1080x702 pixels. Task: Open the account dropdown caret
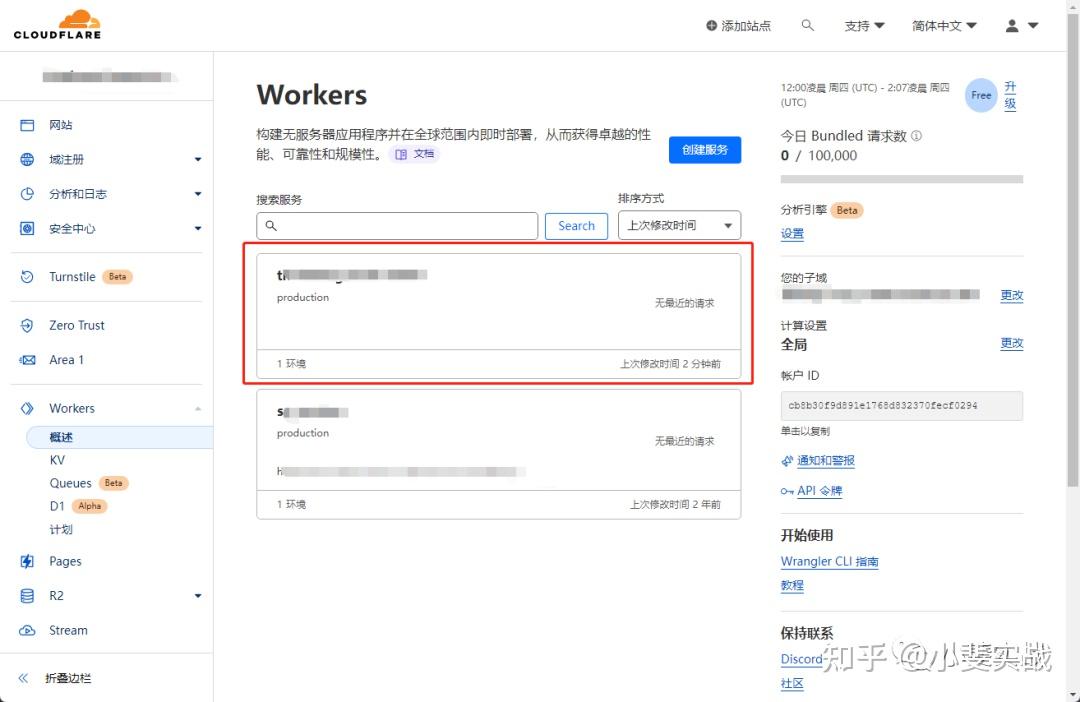[1033, 25]
